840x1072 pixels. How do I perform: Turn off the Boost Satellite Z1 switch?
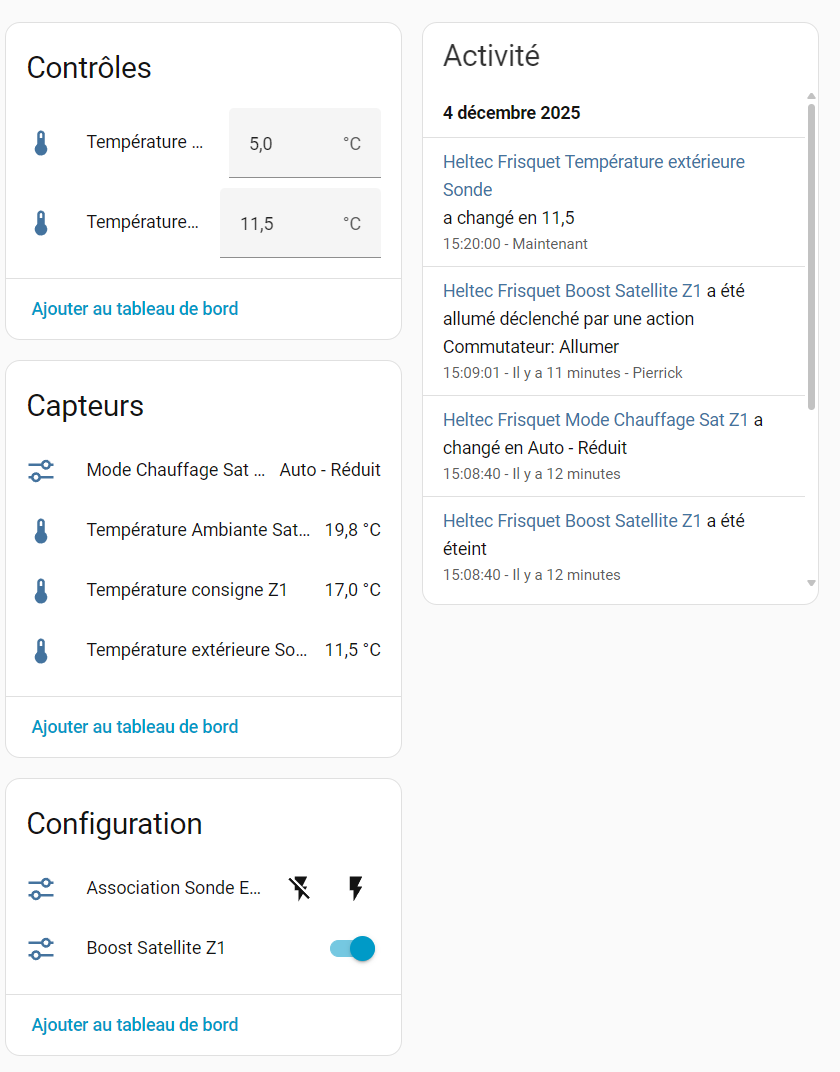click(x=353, y=948)
